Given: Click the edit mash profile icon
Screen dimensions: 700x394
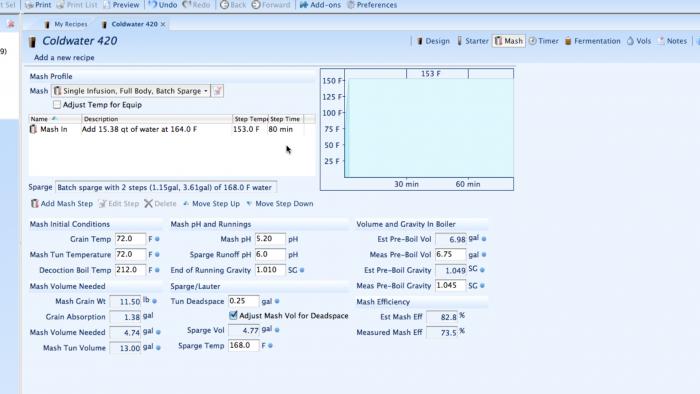Looking at the screenshot, I should click(x=217, y=91).
